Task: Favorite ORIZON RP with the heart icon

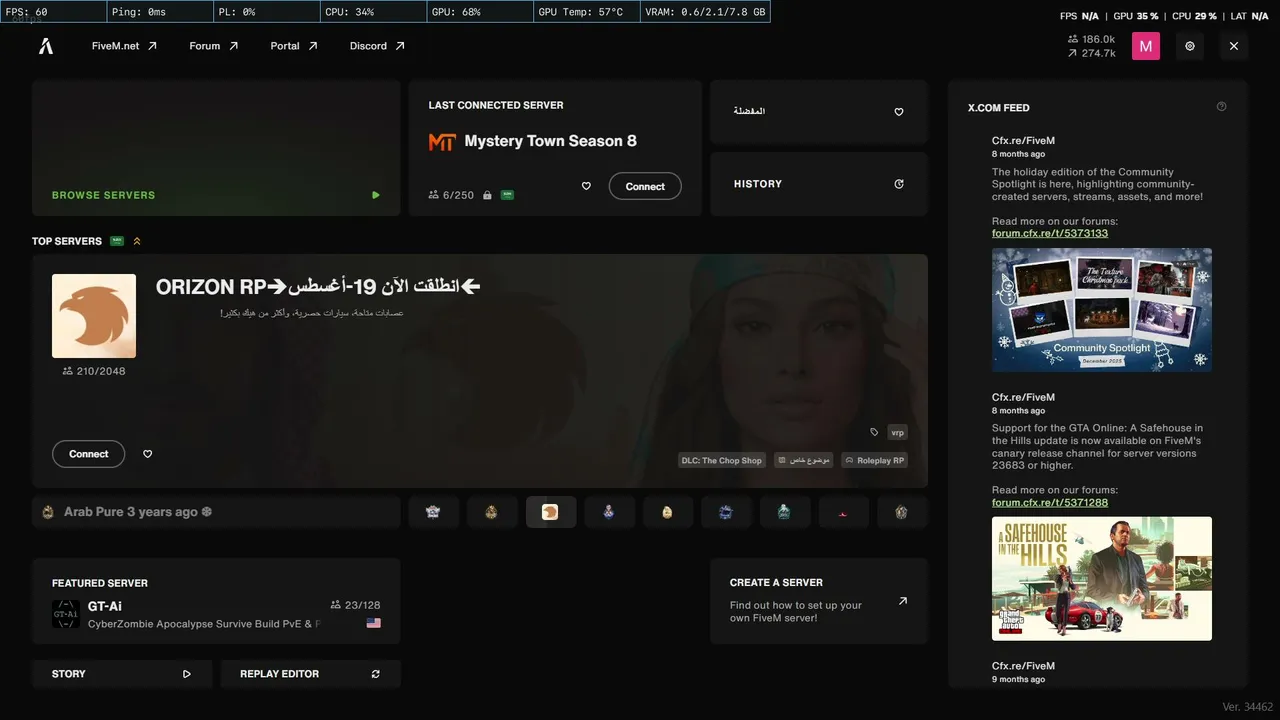Action: (x=148, y=454)
